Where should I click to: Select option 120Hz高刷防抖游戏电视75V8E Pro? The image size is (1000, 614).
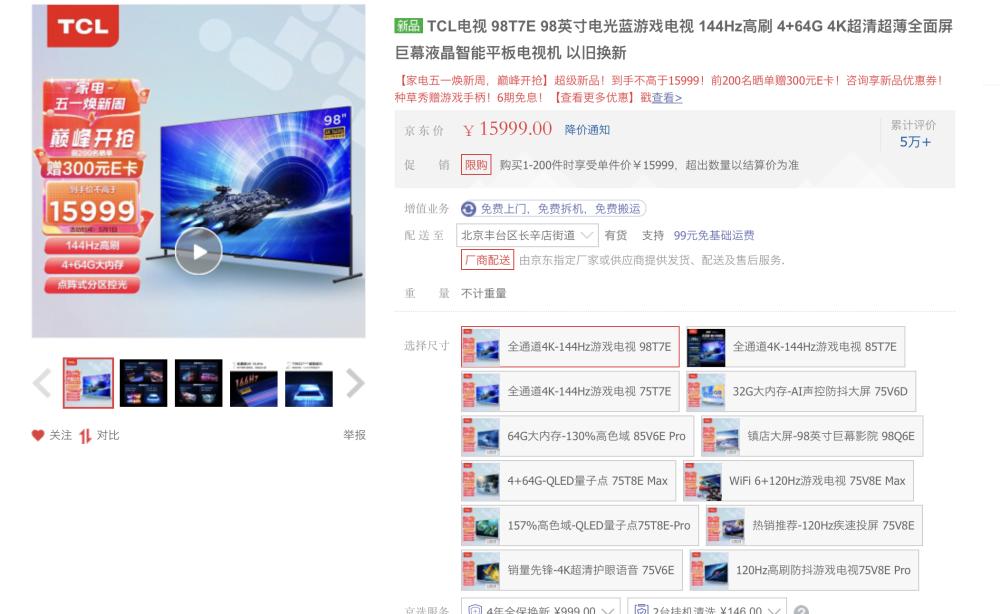click(x=804, y=570)
